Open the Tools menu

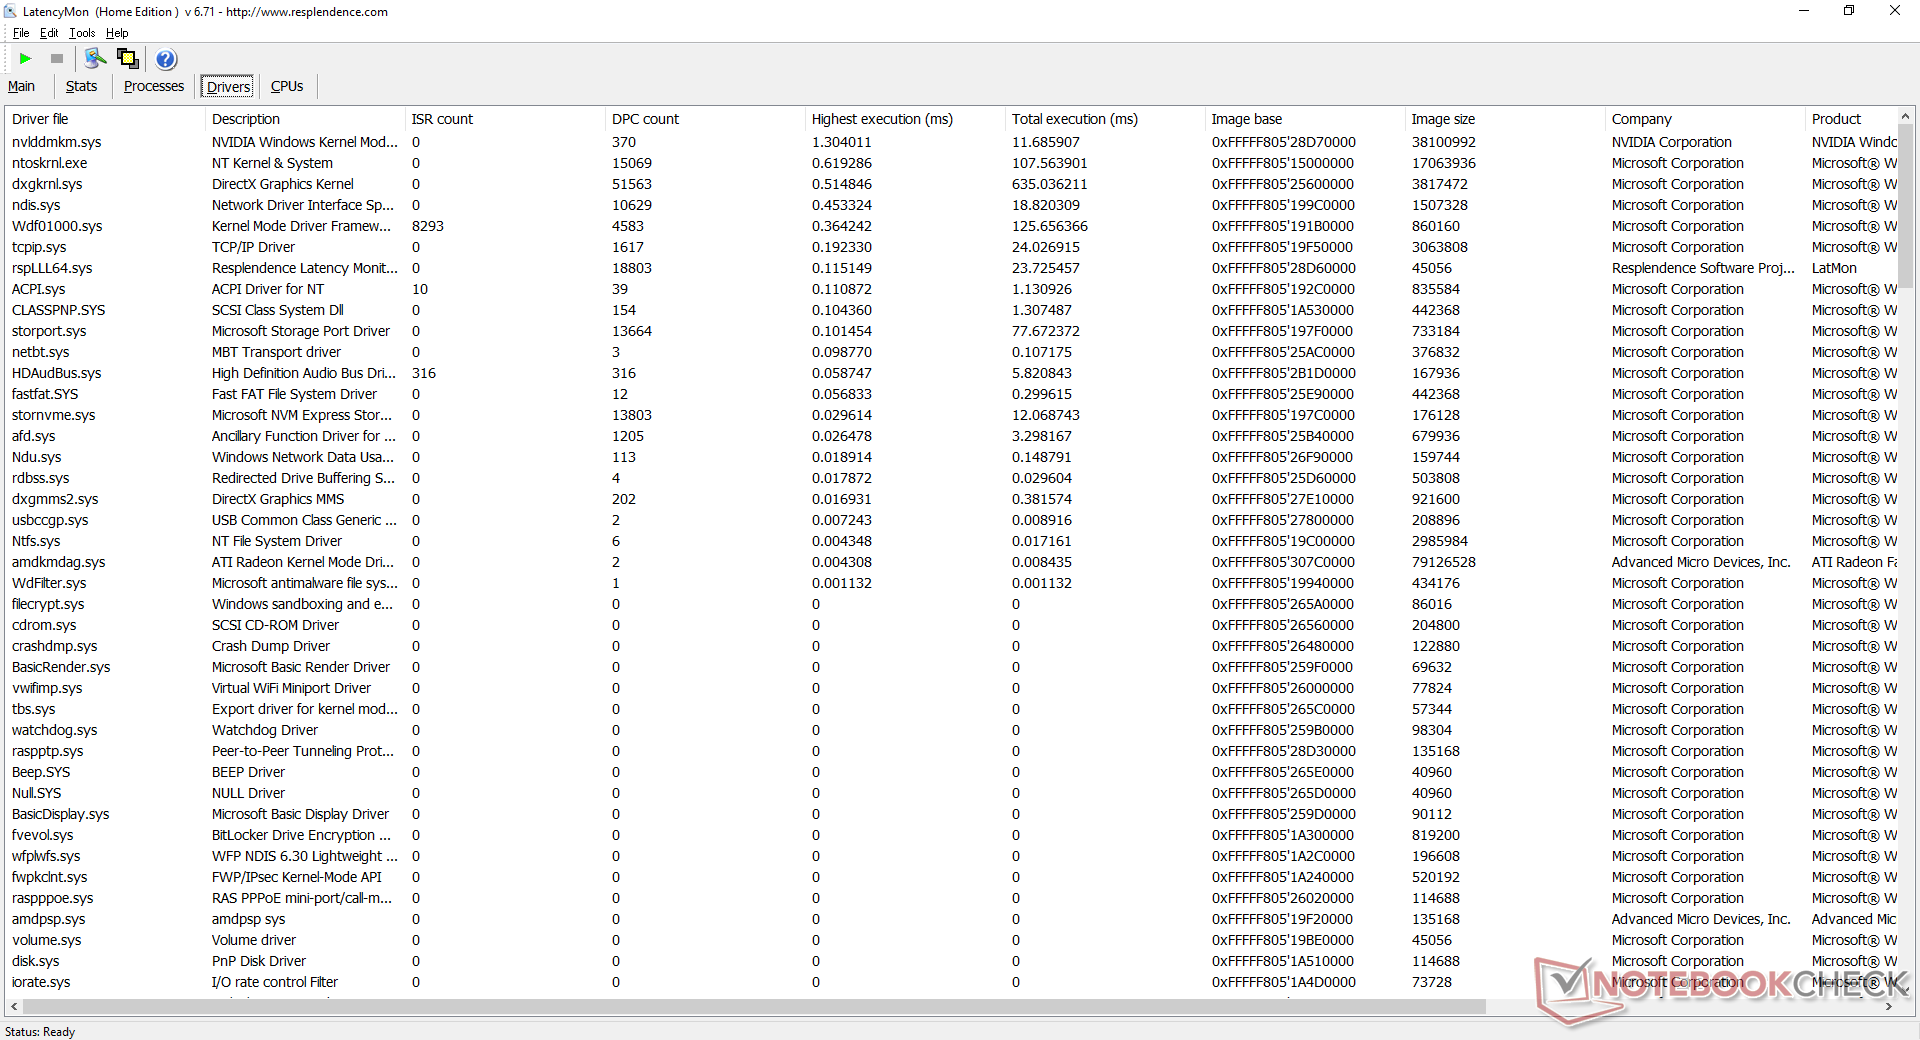point(82,33)
